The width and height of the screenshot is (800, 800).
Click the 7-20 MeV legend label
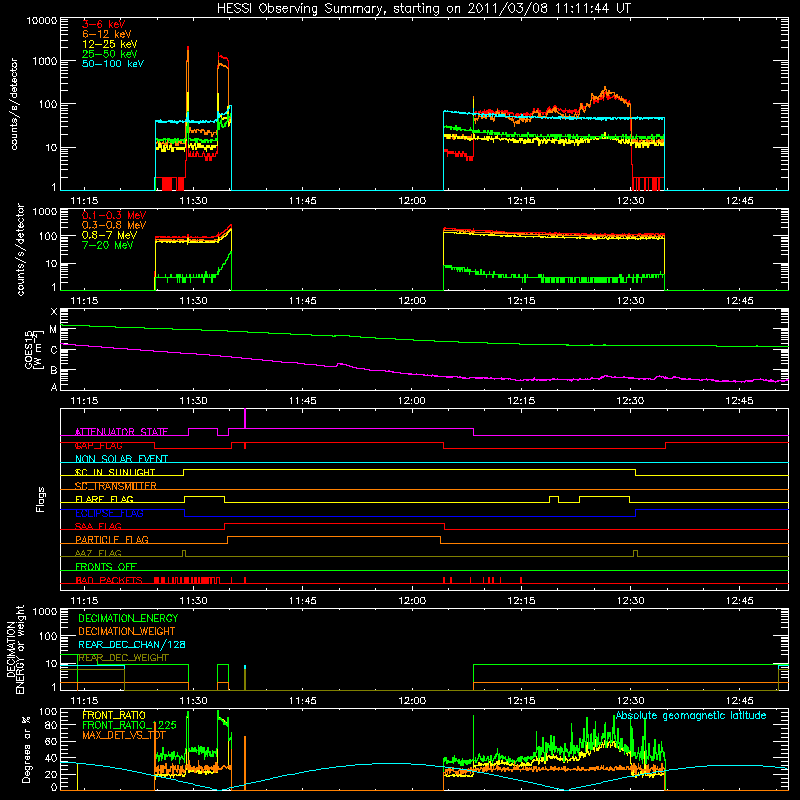tap(108, 245)
